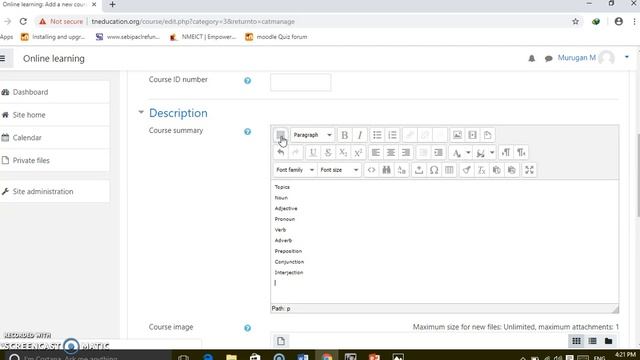Click in the course summary text area
Screen dimensions: 640x360
(444, 241)
